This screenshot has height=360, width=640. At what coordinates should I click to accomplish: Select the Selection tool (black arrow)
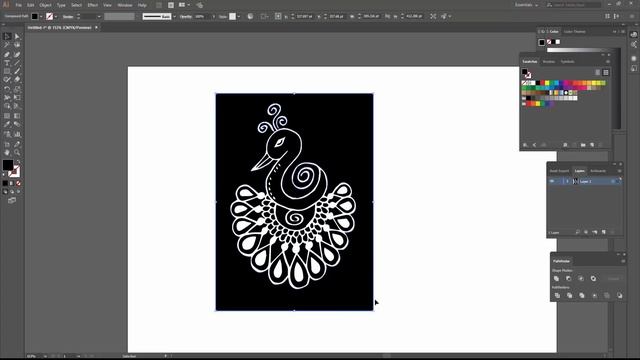7,36
